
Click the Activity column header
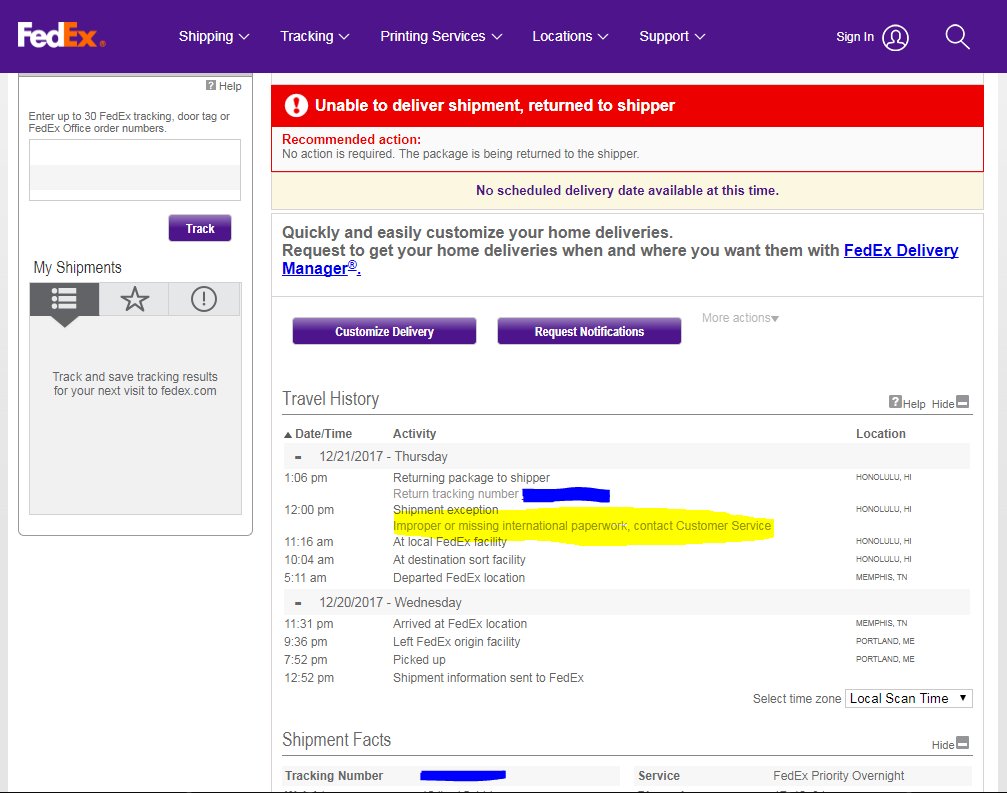pyautogui.click(x=414, y=434)
